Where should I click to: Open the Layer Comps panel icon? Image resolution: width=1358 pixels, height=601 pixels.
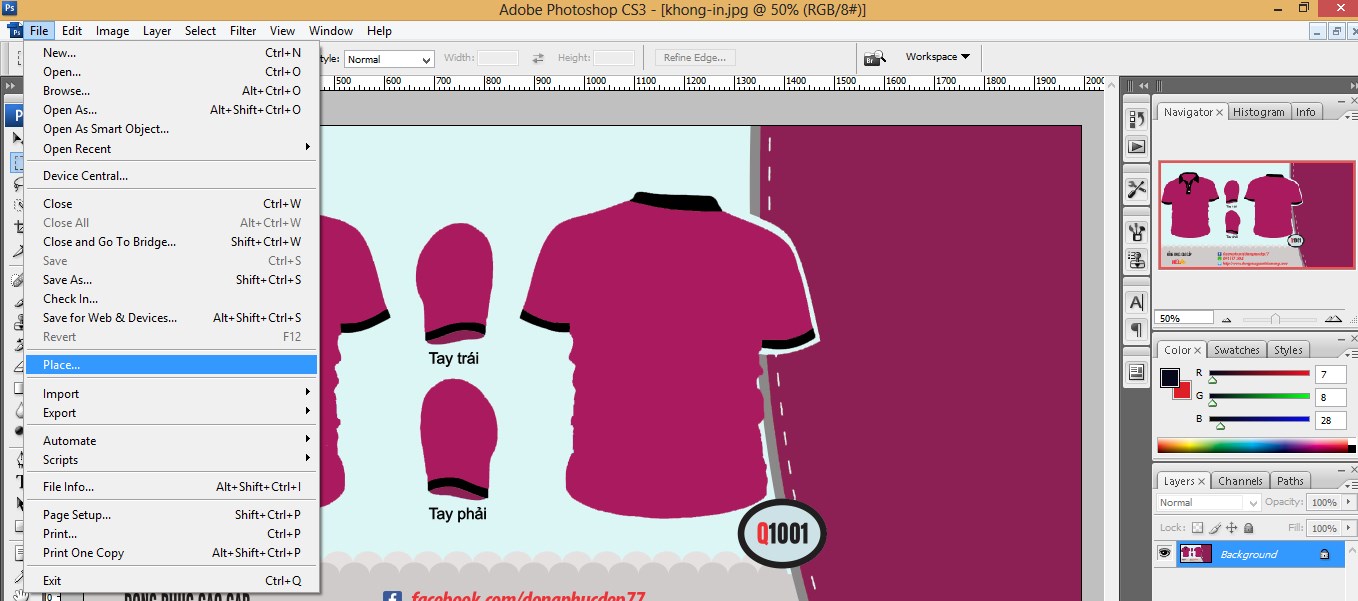click(x=1136, y=372)
